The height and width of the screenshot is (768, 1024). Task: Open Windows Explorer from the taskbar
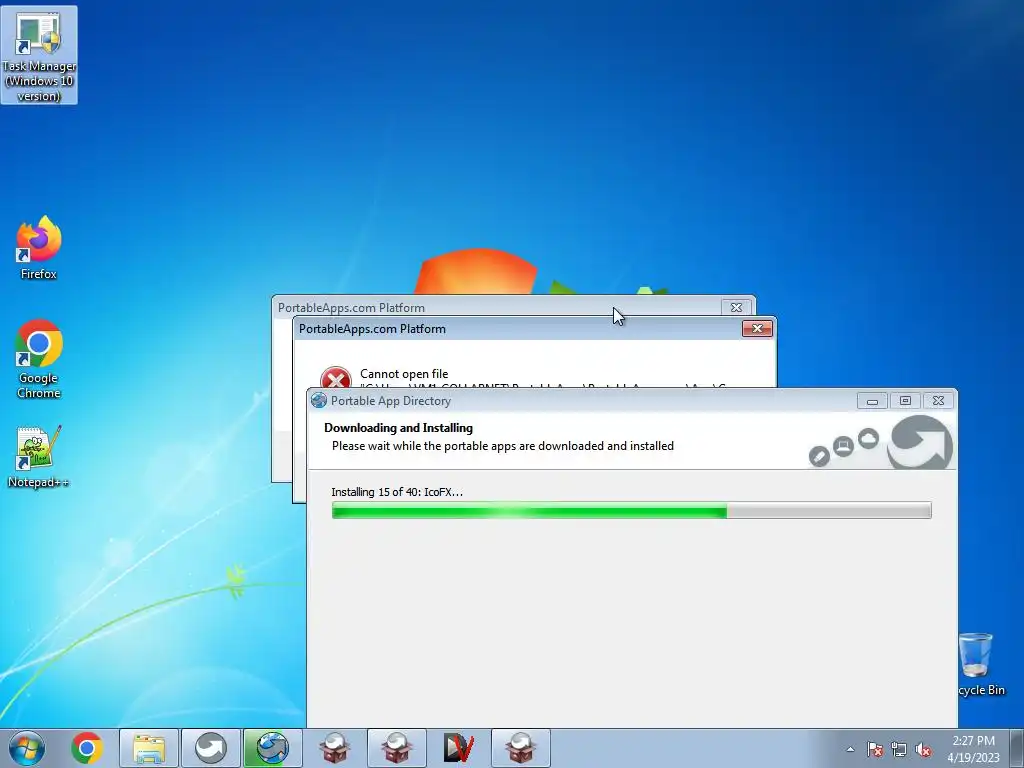click(x=149, y=748)
